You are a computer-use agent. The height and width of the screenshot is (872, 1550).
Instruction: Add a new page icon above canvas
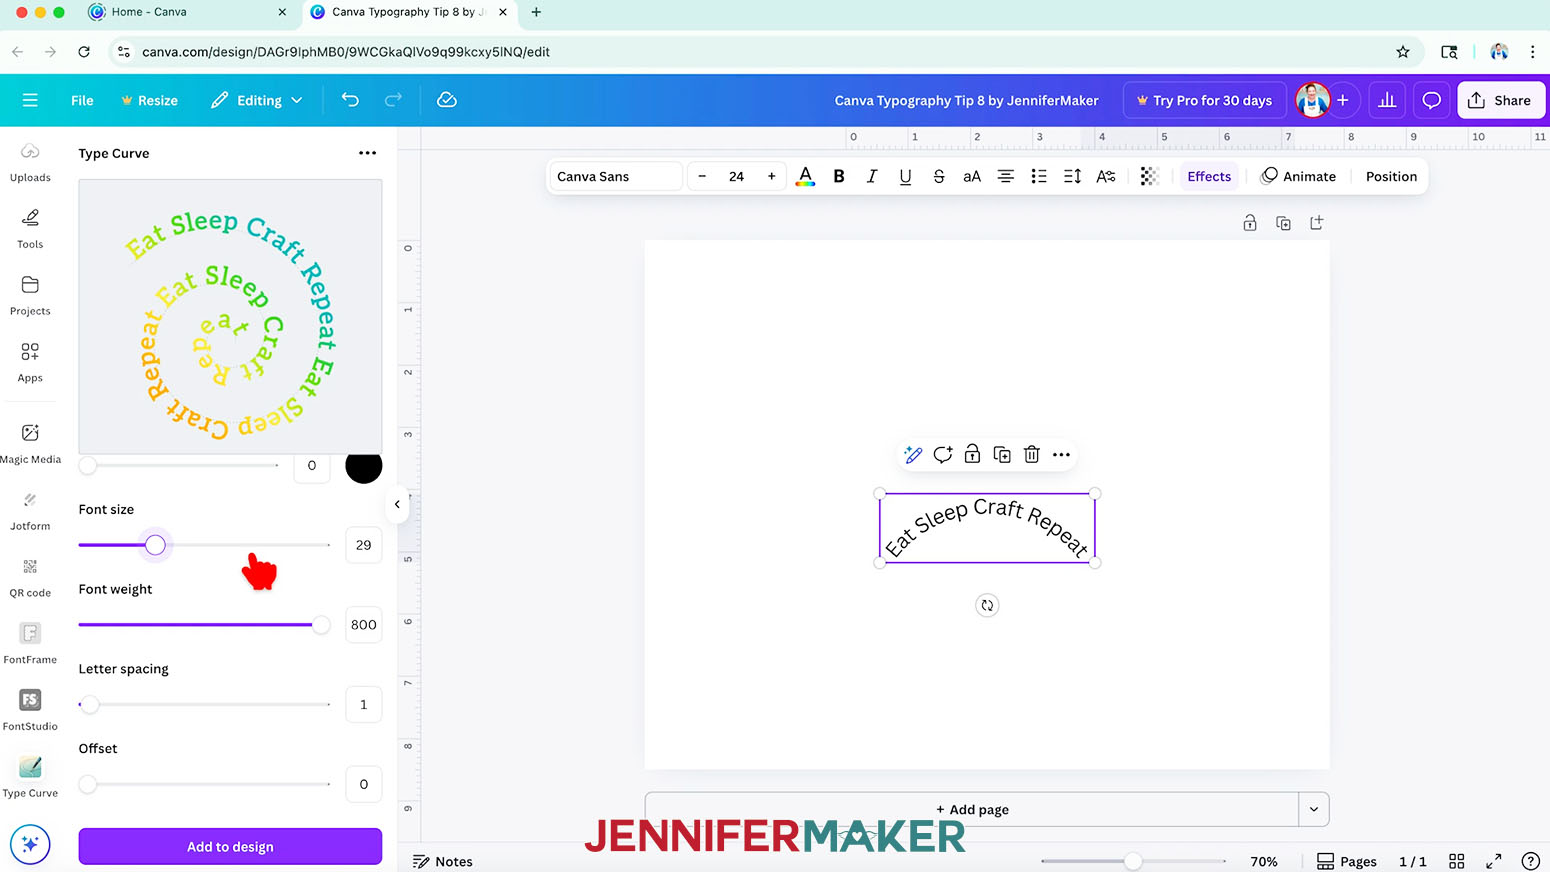[x=1317, y=223]
